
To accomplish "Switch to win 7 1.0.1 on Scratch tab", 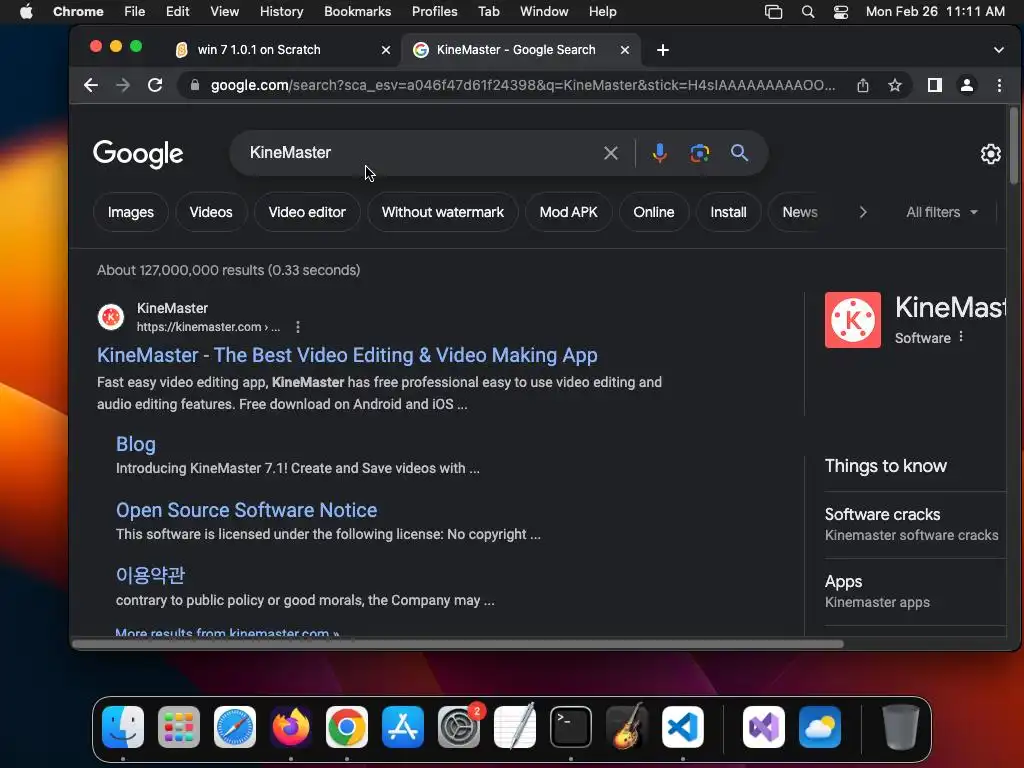I will tap(281, 50).
